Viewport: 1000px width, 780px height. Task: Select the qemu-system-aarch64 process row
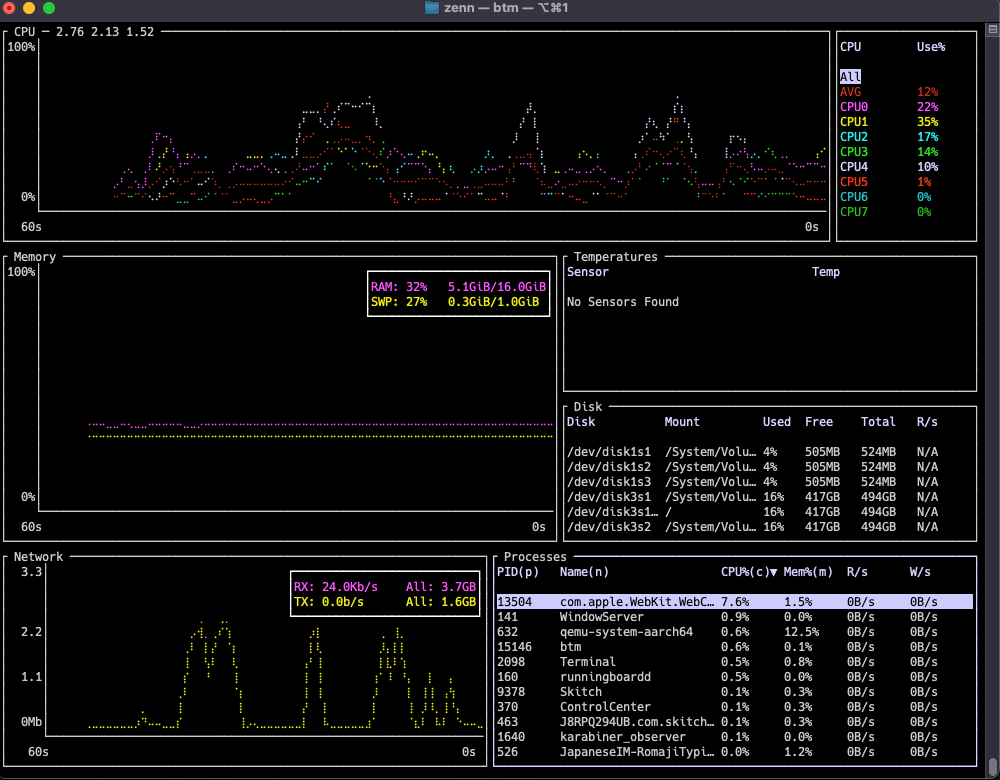(626, 632)
